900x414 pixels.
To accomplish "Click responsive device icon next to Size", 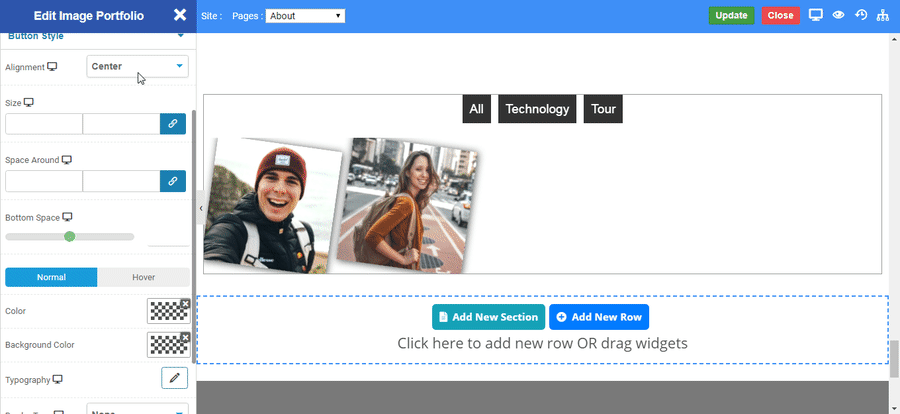I will click(29, 102).
